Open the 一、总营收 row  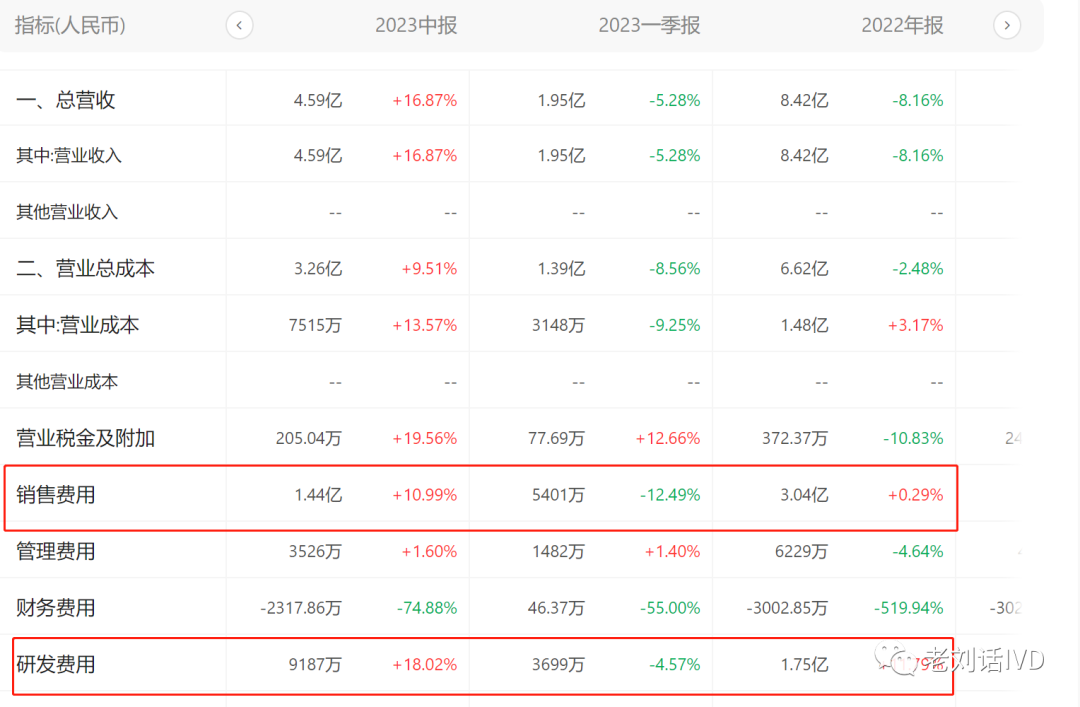[66, 100]
